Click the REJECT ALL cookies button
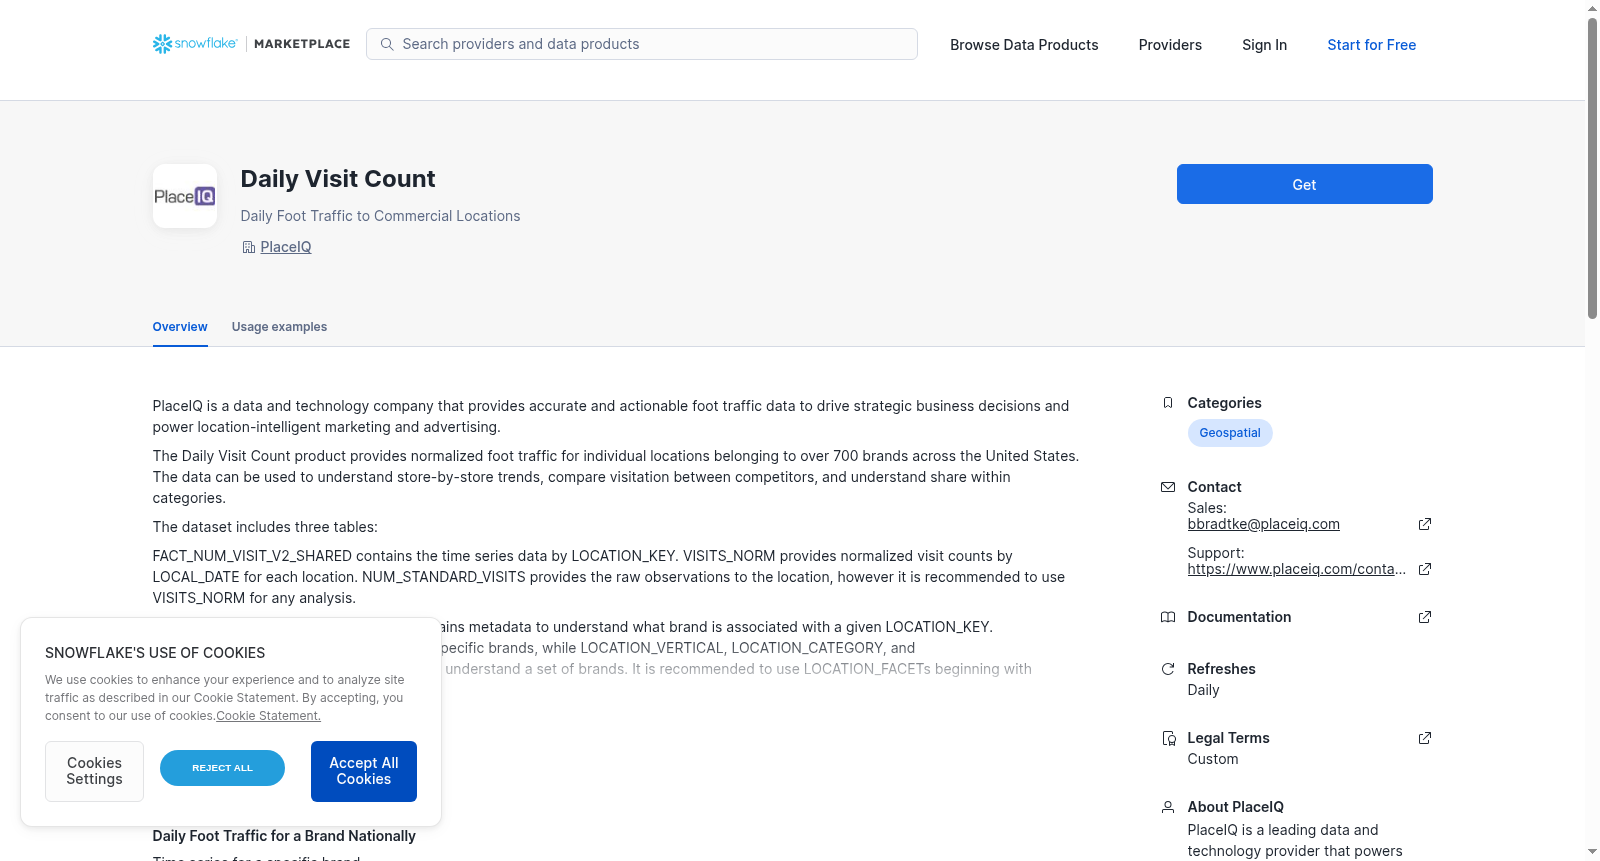Image resolution: width=1600 pixels, height=861 pixels. [x=222, y=768]
